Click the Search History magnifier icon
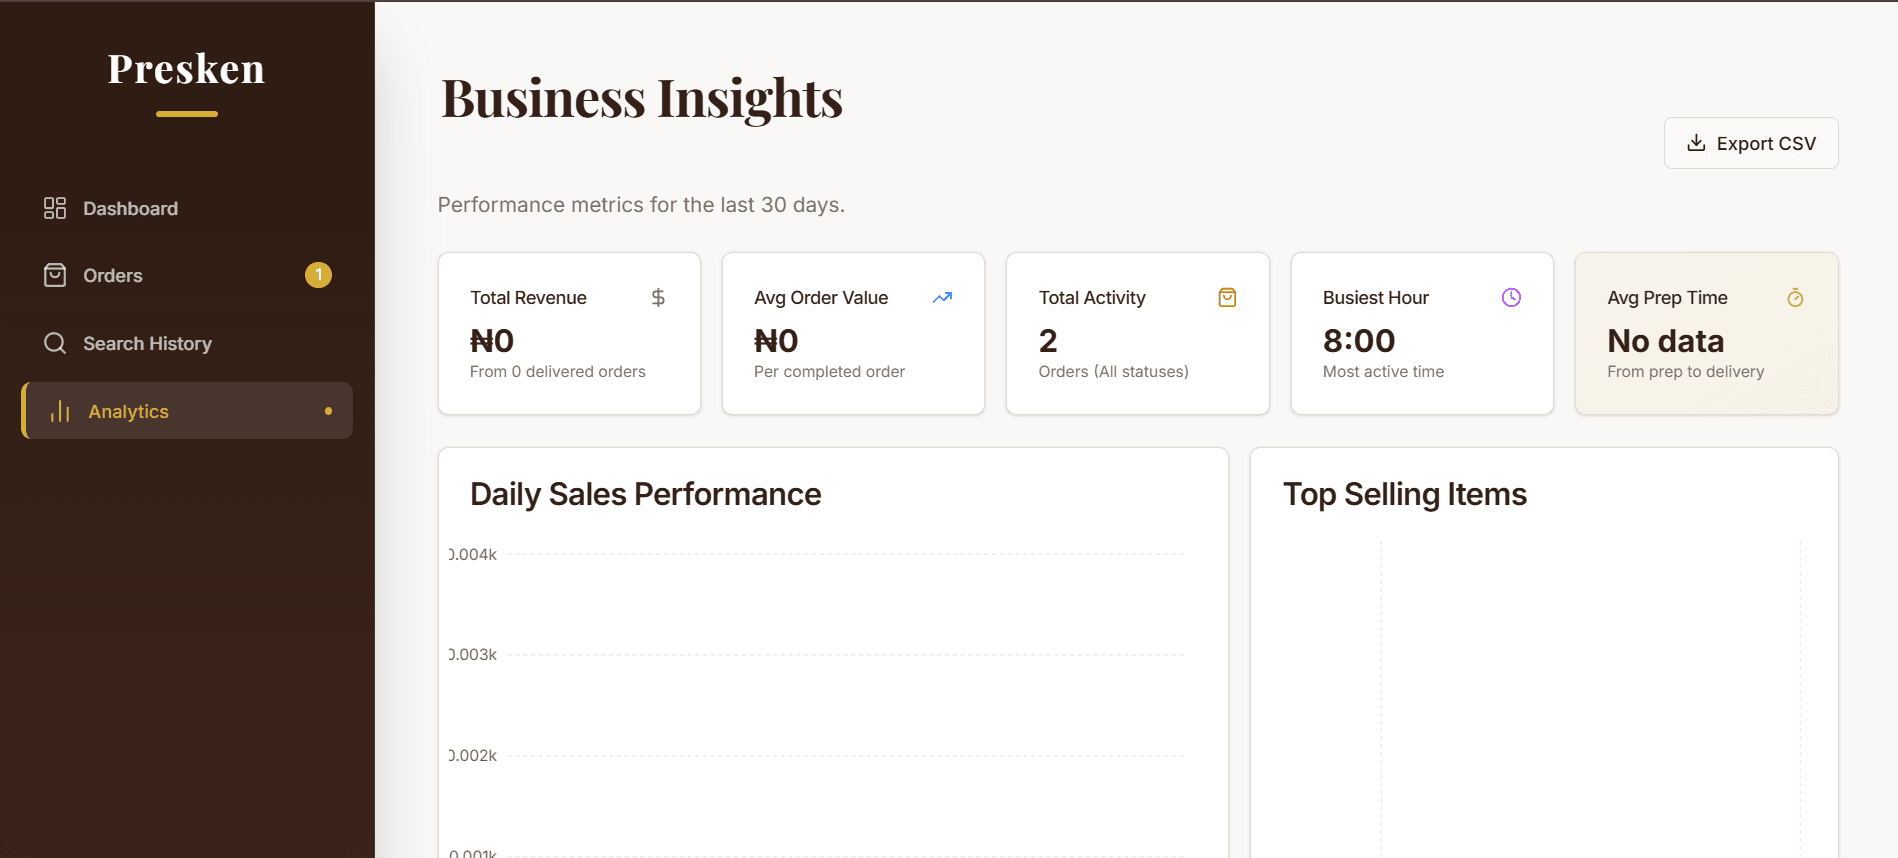This screenshot has height=858, width=1898. coord(55,343)
